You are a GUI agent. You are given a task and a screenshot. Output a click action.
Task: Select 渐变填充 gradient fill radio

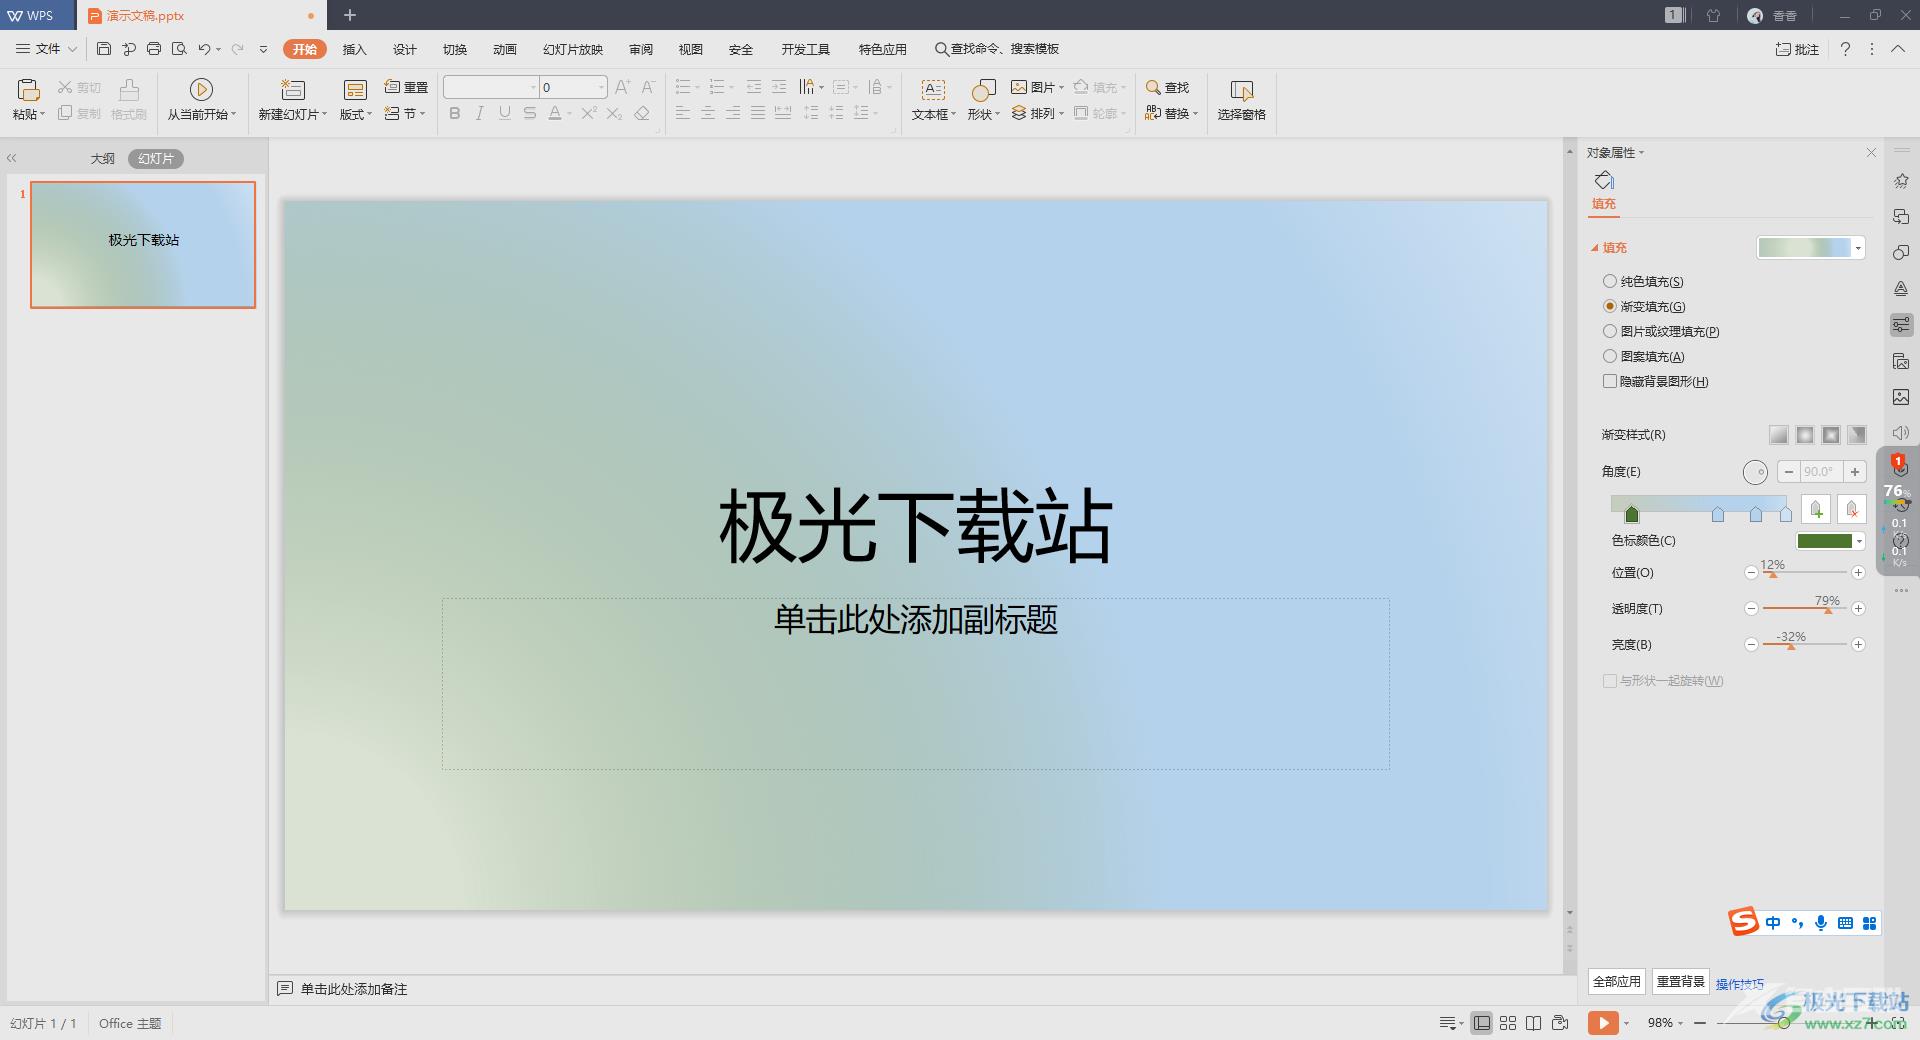1610,306
